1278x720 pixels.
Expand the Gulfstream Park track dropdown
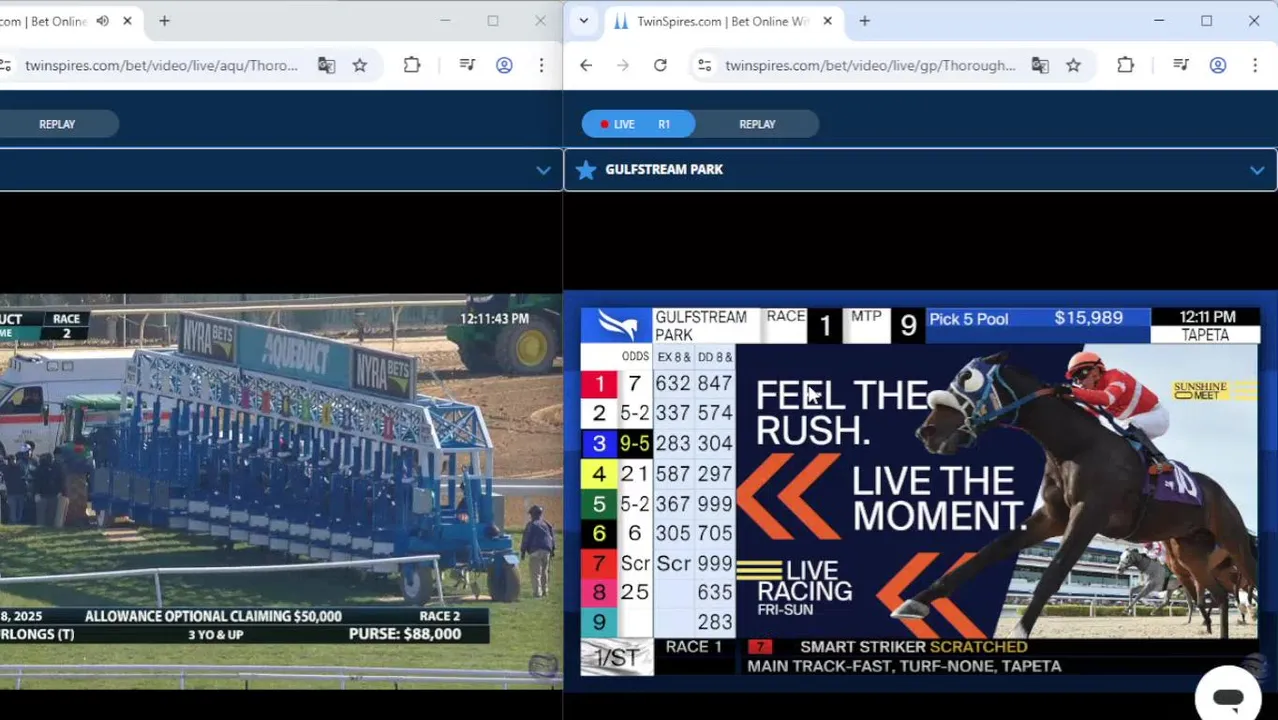tap(1257, 170)
